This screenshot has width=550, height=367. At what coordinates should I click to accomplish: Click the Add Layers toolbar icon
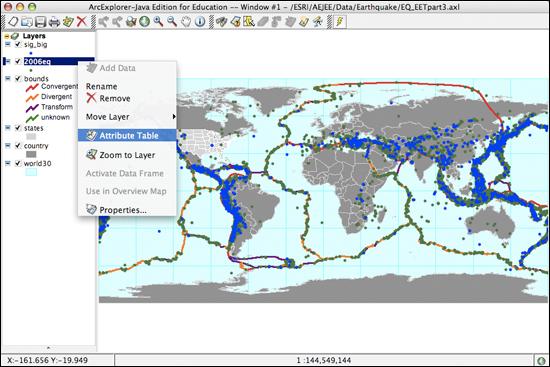click(x=68, y=22)
